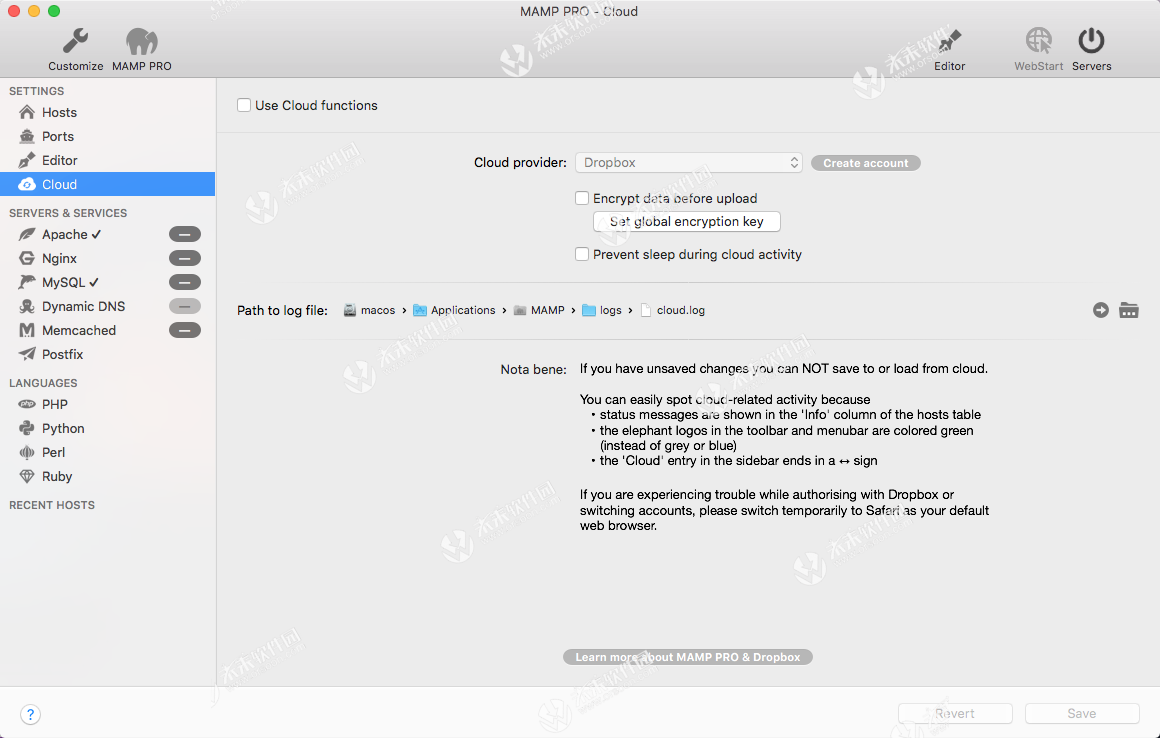1160x738 pixels.
Task: Click the RECENT HOSTS section header
Action: click(52, 505)
